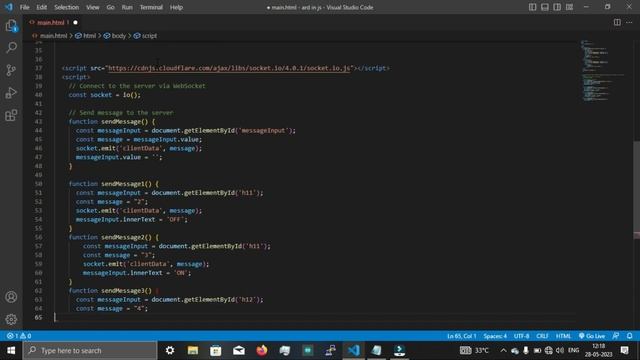Toggle primary side bar layout icon
This screenshot has width=640, height=360.
click(533, 7)
